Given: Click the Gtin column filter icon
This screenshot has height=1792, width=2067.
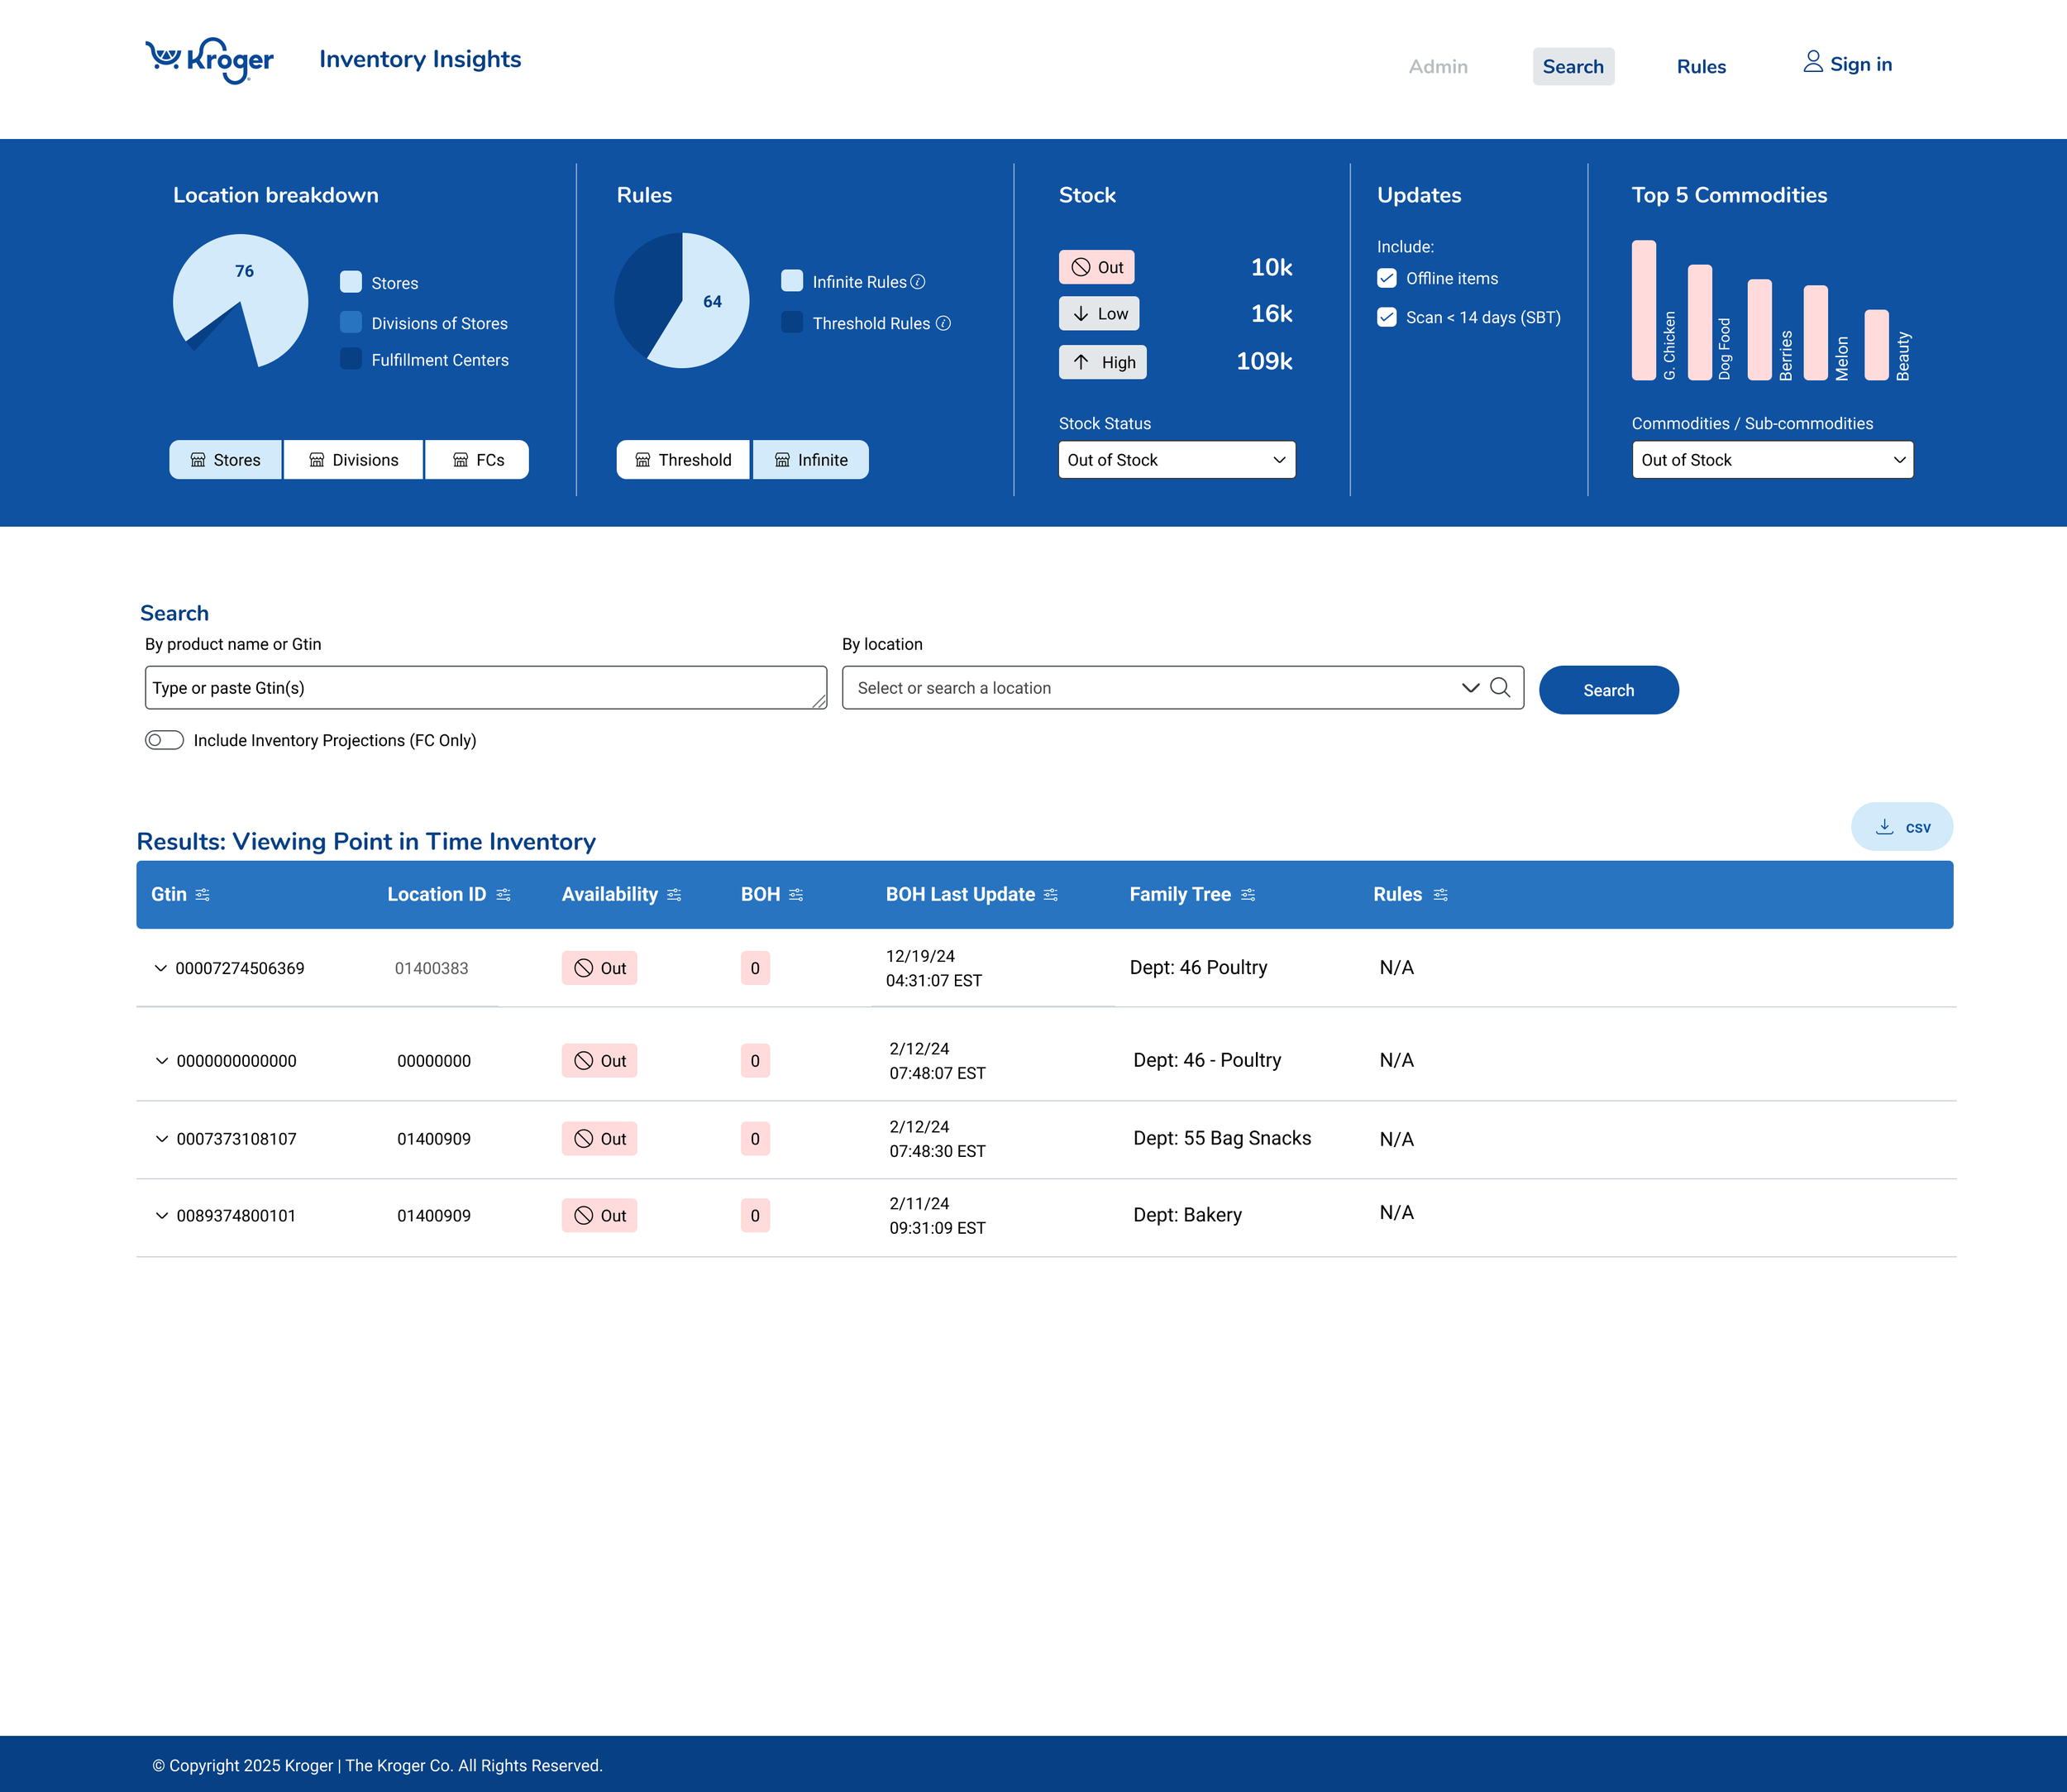Looking at the screenshot, I should (x=203, y=895).
